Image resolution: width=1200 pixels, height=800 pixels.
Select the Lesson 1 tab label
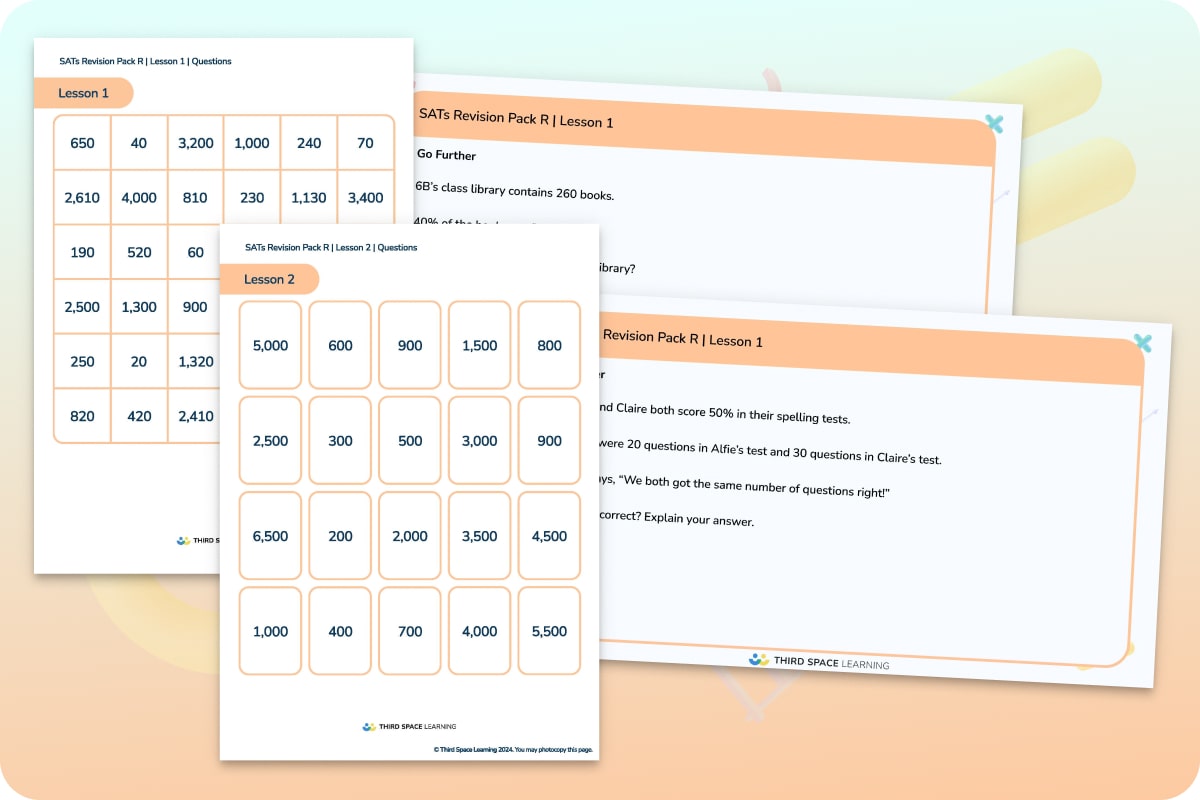[84, 92]
